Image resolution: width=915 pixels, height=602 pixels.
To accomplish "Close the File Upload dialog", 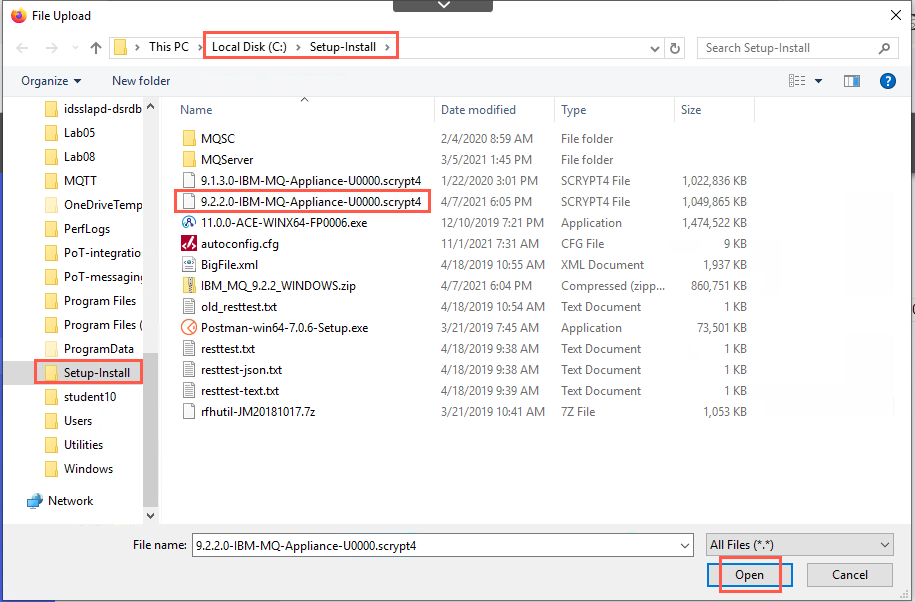I will pyautogui.click(x=896, y=15).
